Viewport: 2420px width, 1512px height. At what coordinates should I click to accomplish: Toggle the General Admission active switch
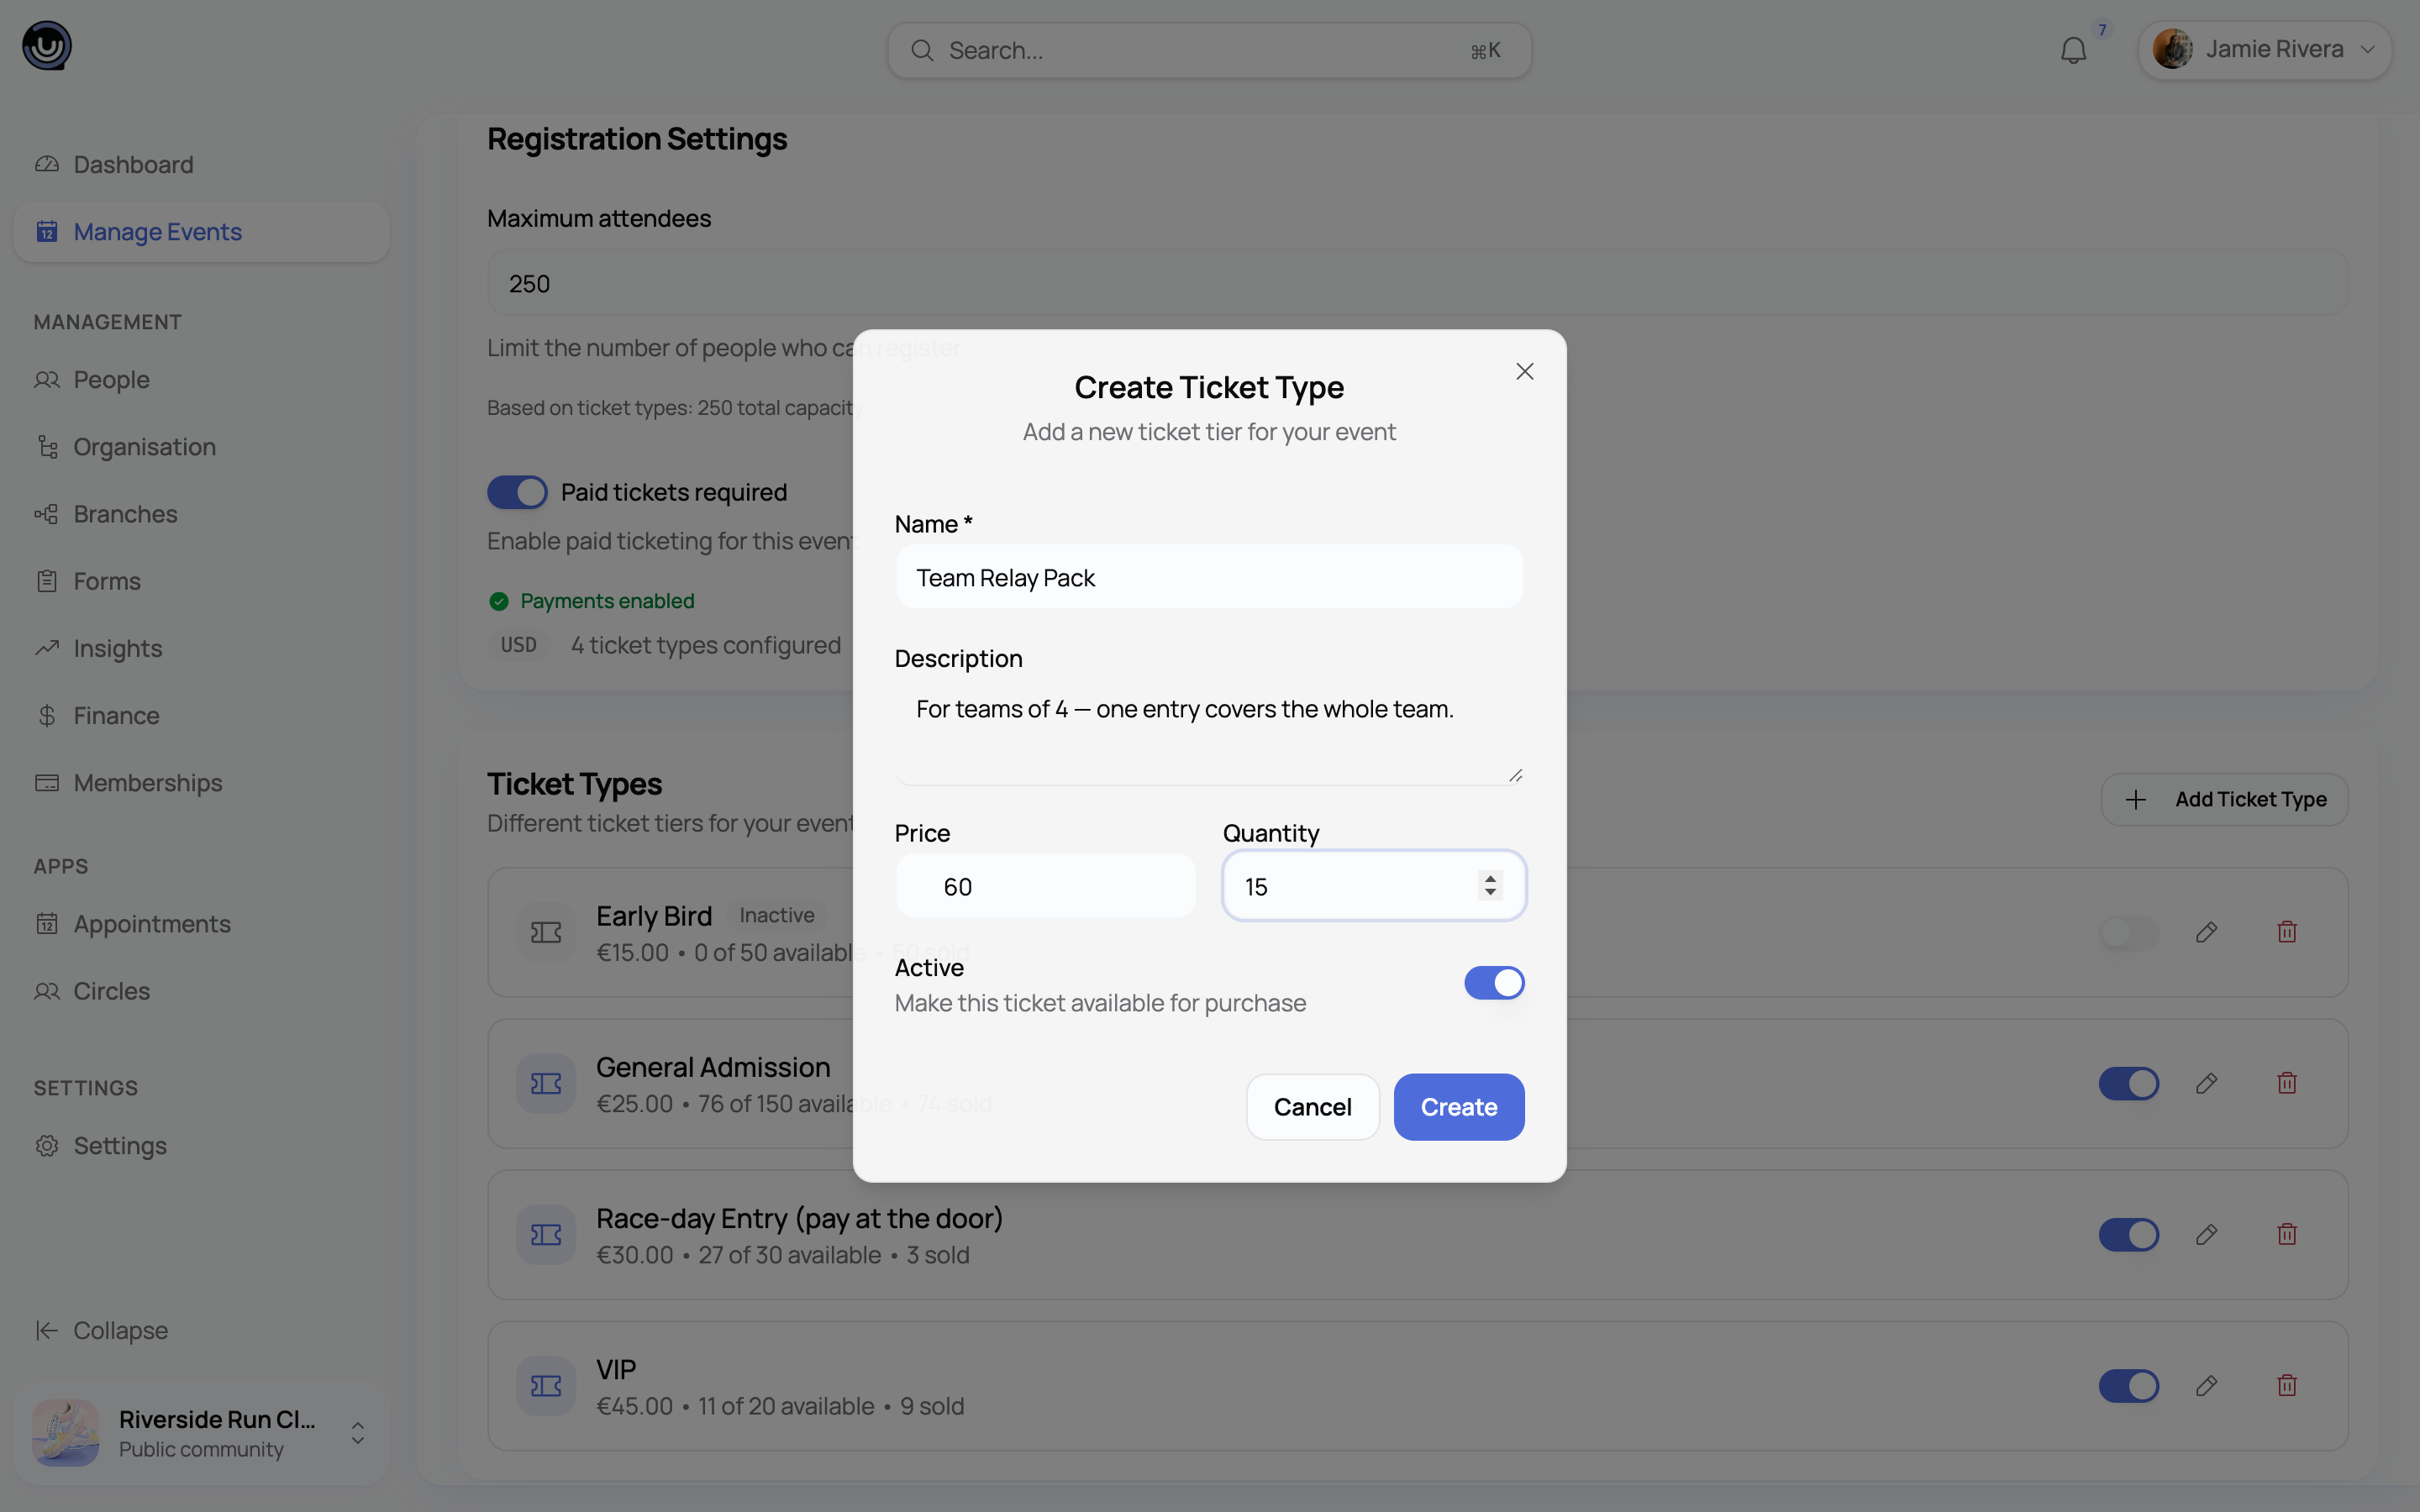2129,1083
